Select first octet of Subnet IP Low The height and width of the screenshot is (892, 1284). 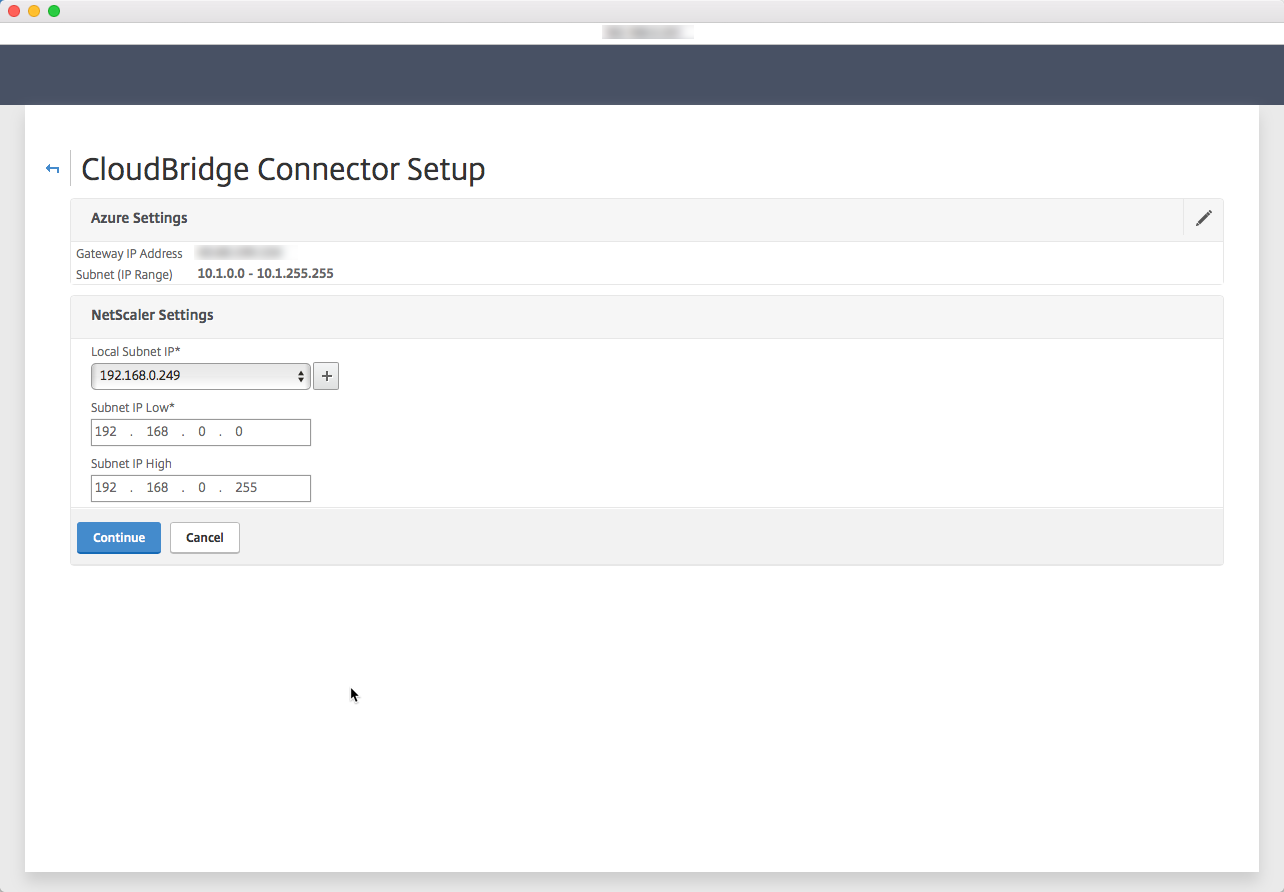tap(106, 432)
